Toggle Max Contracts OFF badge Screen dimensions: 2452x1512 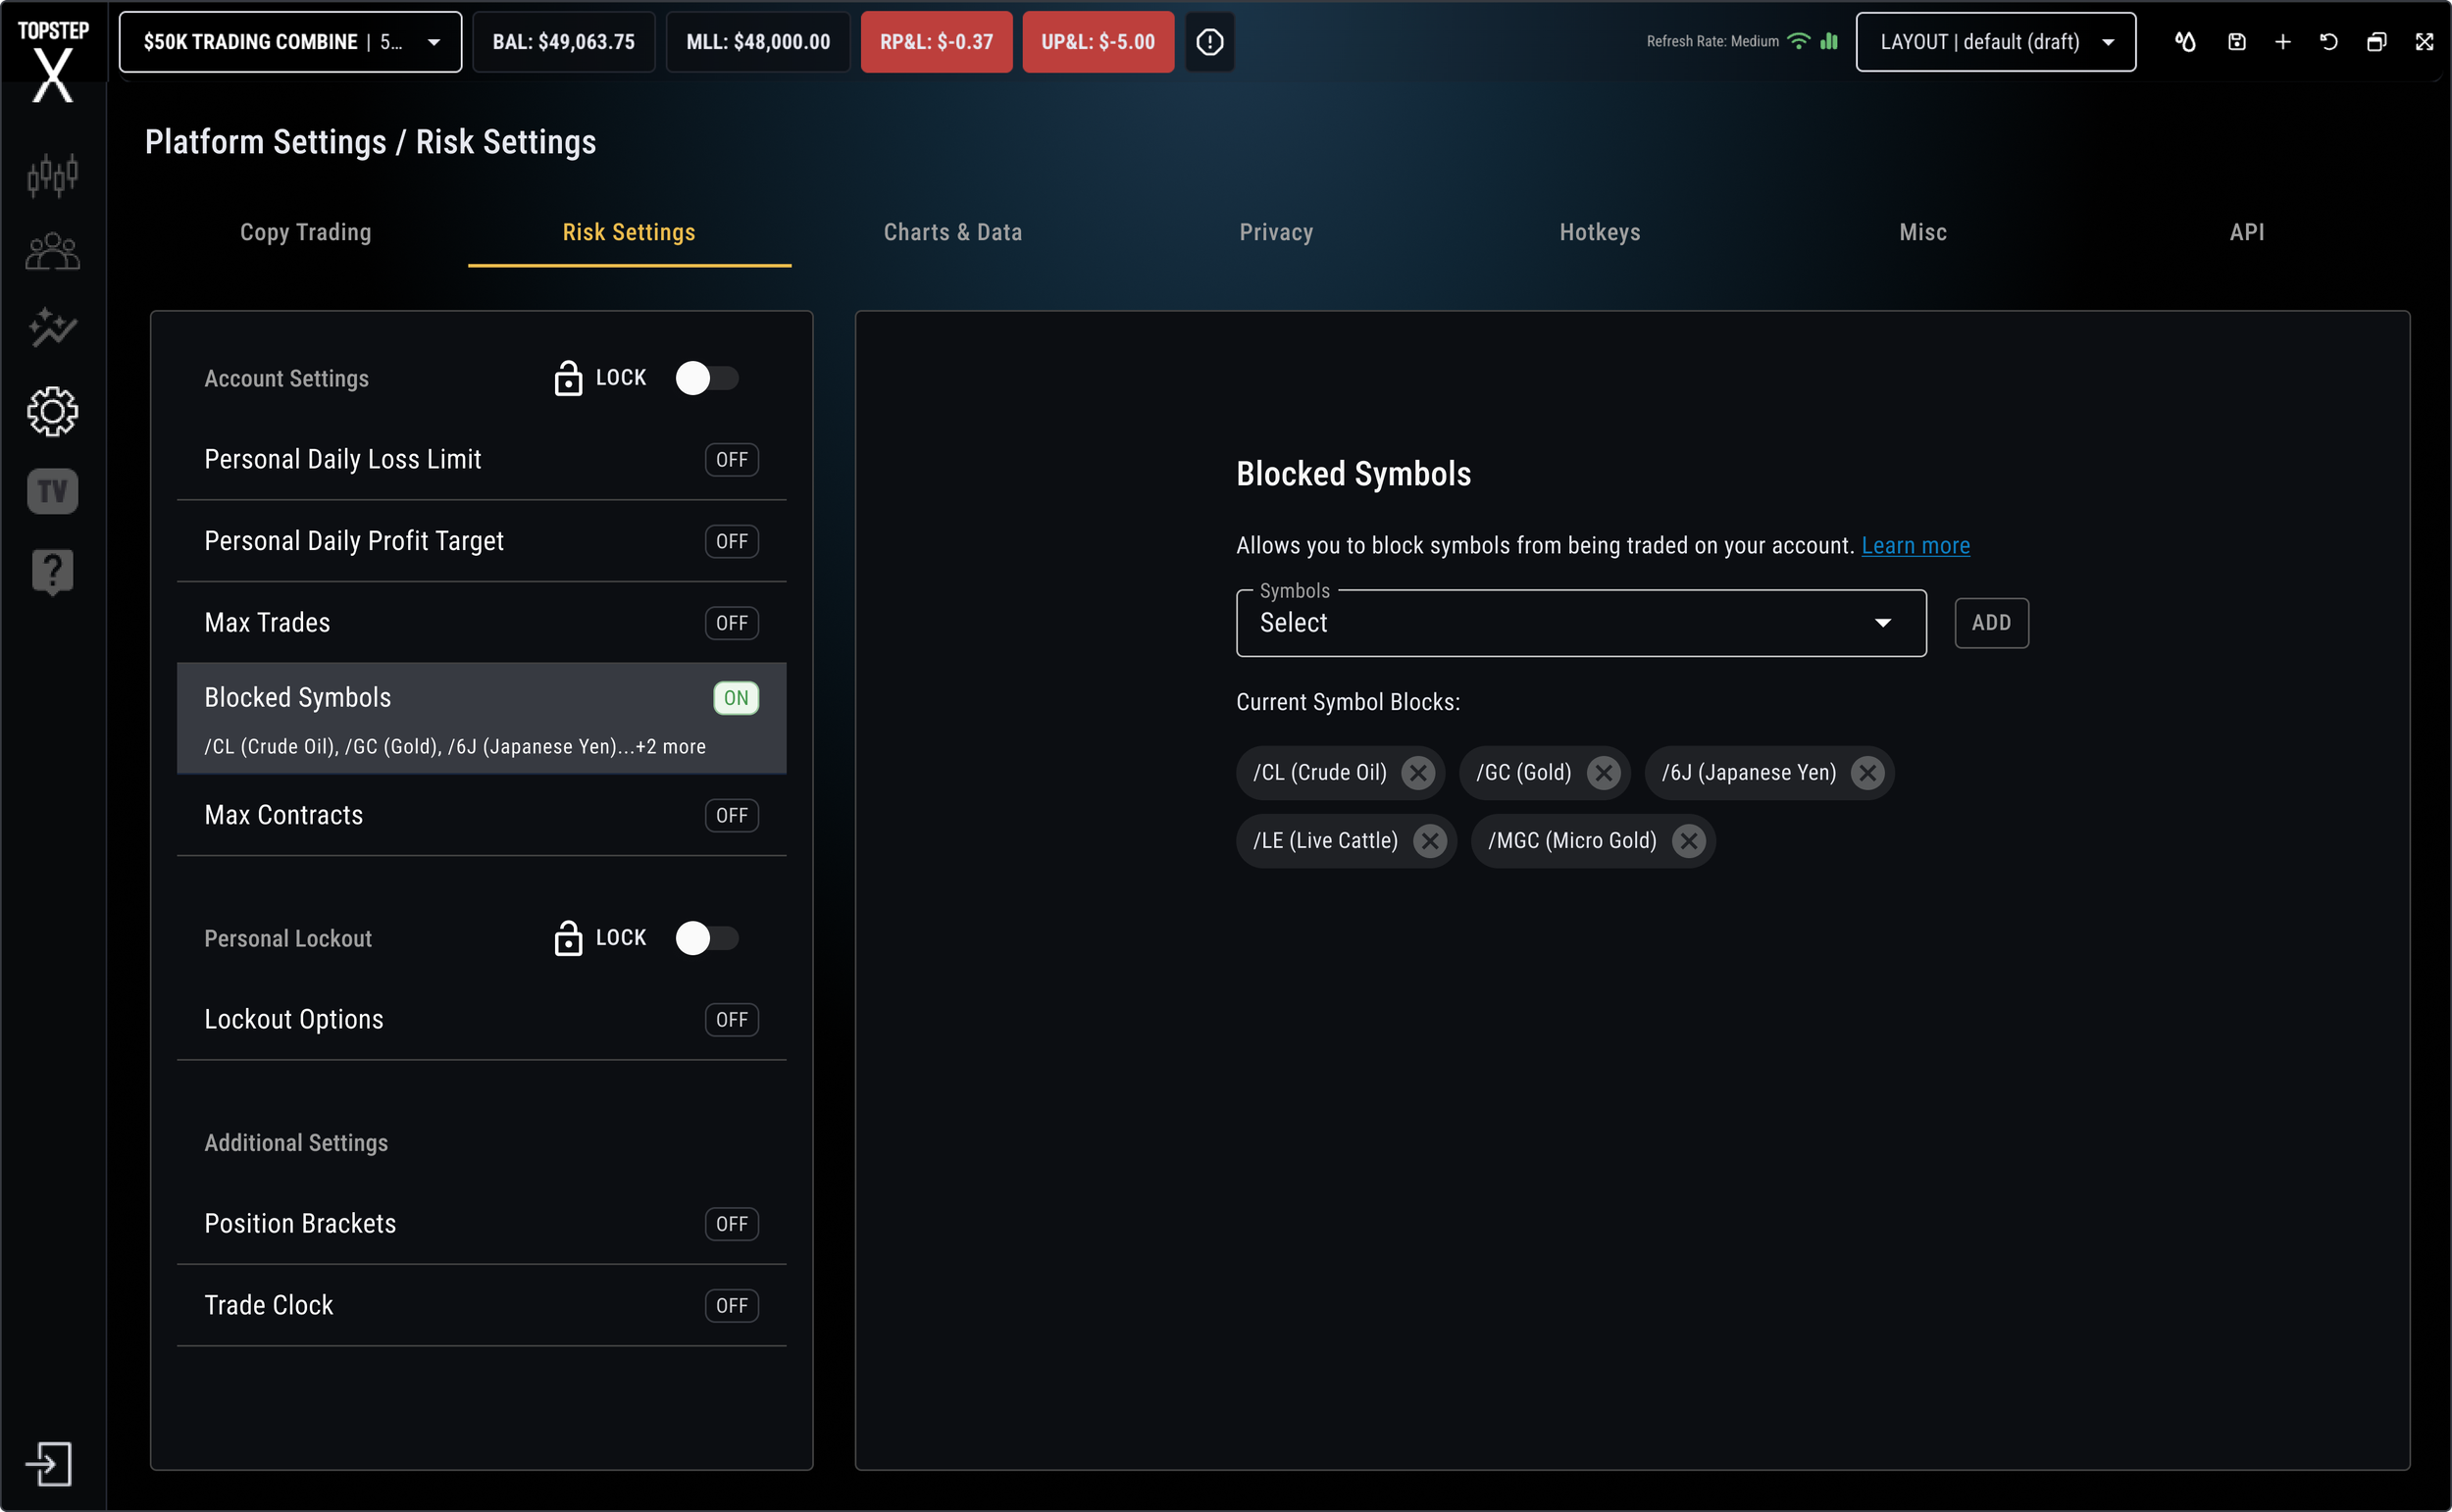coord(731,816)
